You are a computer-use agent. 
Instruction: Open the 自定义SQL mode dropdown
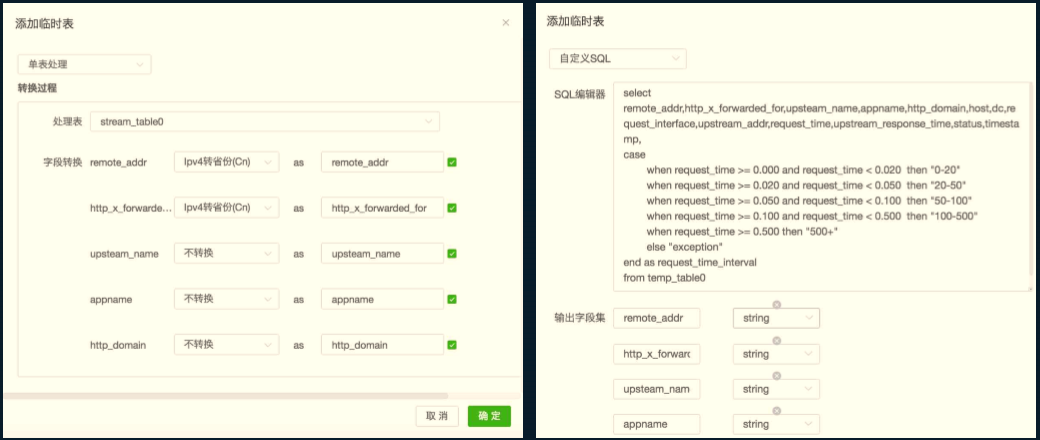pos(618,58)
